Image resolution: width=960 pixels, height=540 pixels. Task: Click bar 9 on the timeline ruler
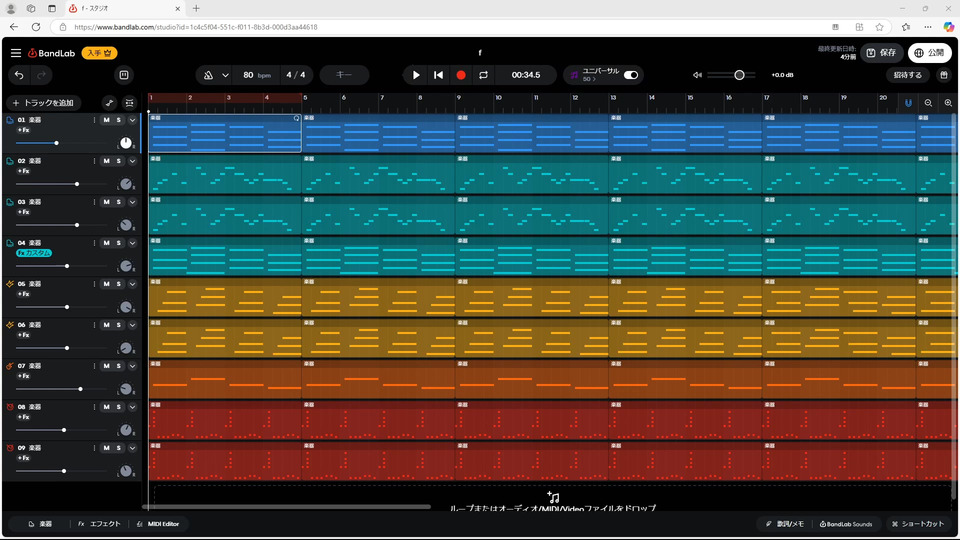[x=459, y=98]
